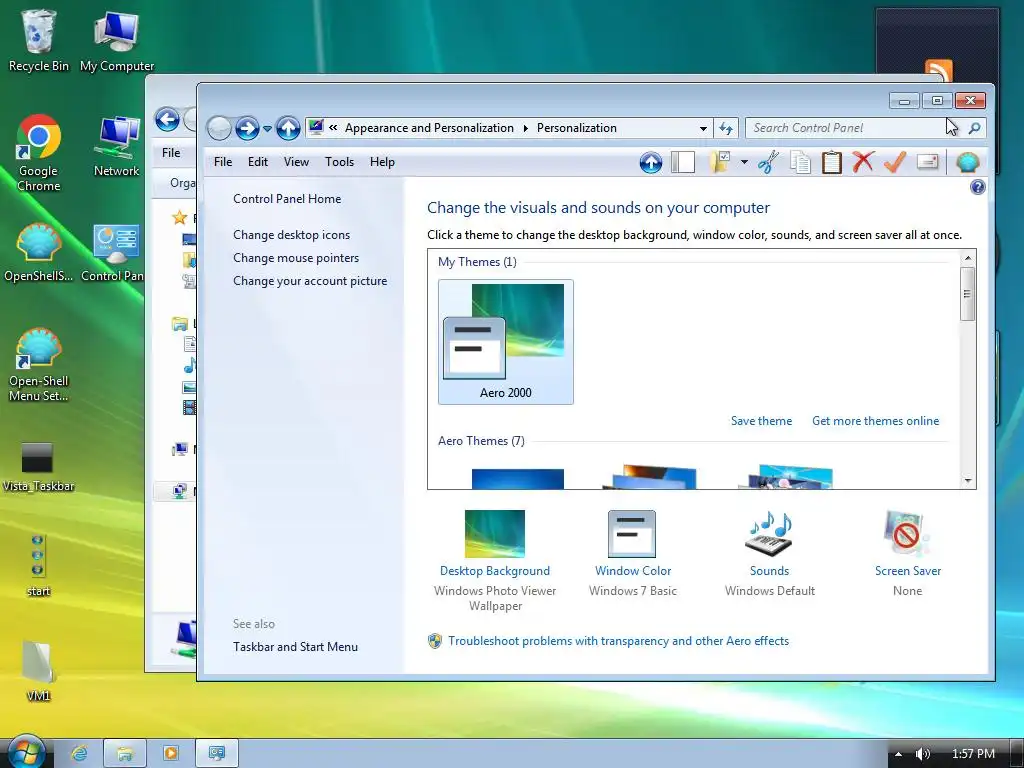Open Change your account picture link
Viewport: 1024px width, 768px height.
[x=310, y=281]
